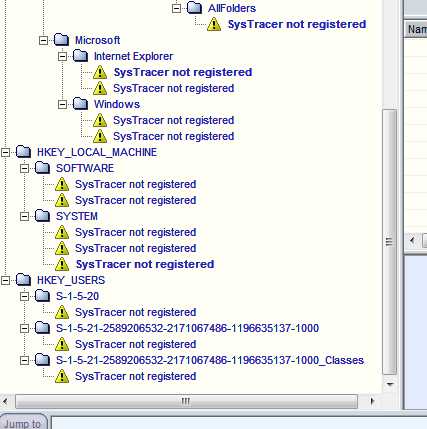
Task: Collapse the Microsoft node
Action: tap(43, 40)
